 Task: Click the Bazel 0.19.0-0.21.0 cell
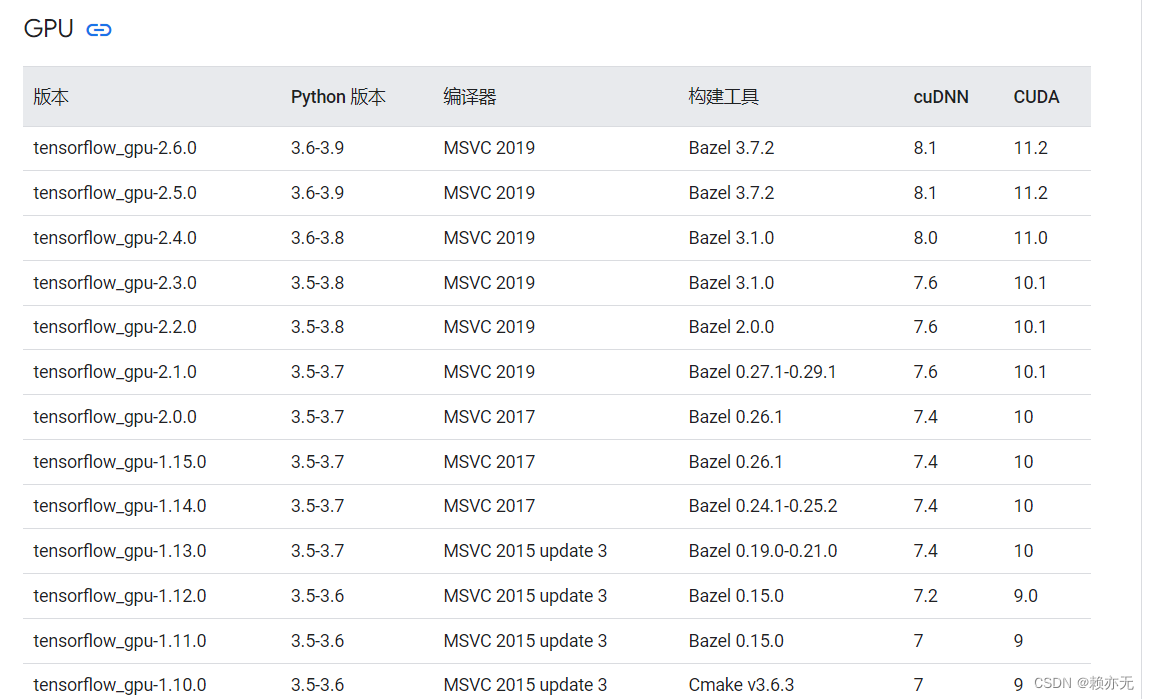click(x=763, y=551)
